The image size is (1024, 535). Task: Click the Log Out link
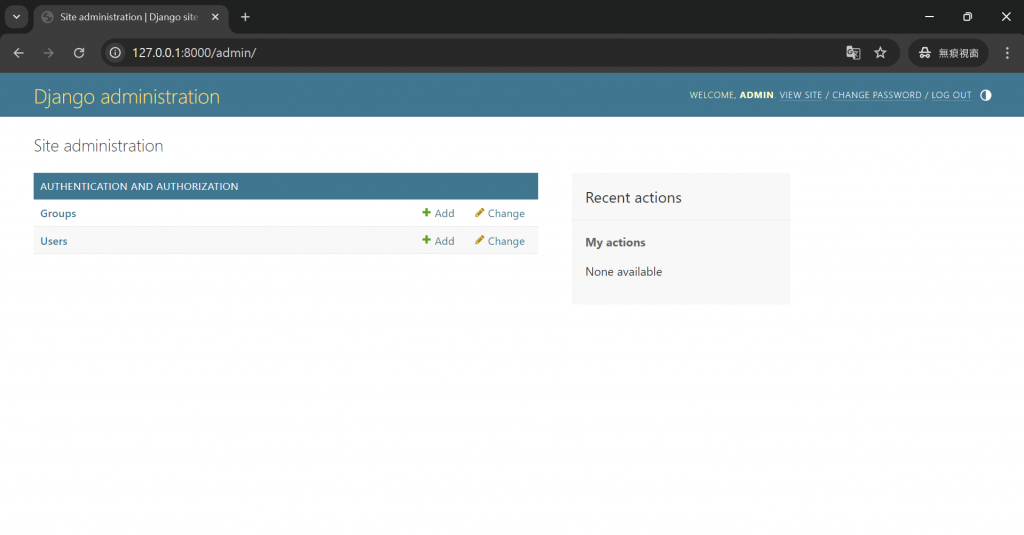click(951, 95)
